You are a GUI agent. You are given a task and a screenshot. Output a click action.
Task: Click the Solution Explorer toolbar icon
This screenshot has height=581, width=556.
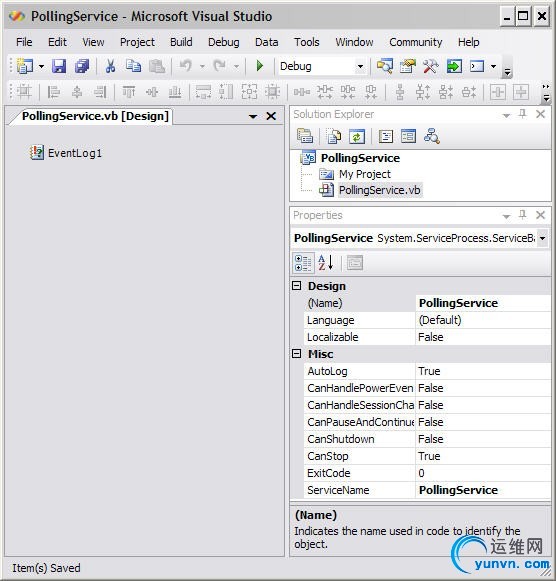pos(385,66)
